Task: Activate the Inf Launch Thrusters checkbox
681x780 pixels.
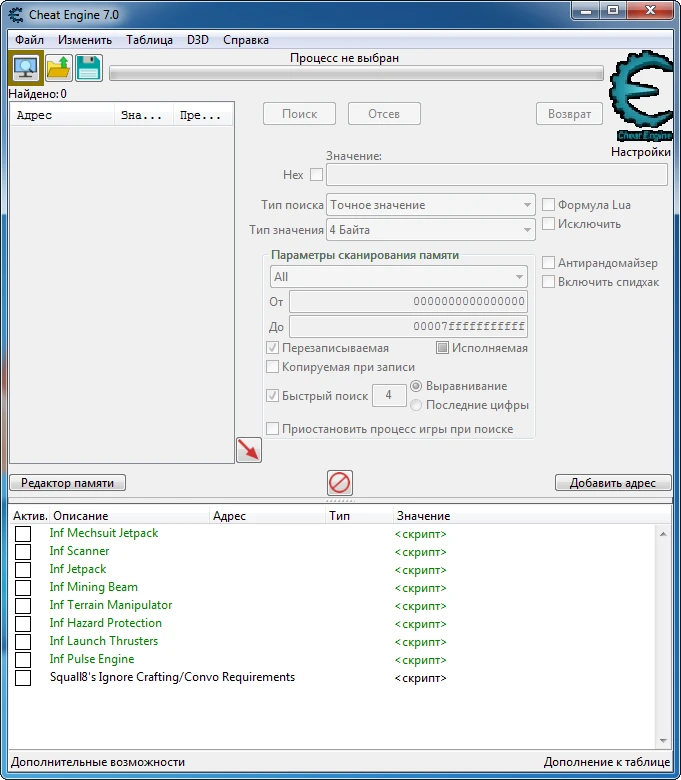Action: pyautogui.click(x=23, y=642)
